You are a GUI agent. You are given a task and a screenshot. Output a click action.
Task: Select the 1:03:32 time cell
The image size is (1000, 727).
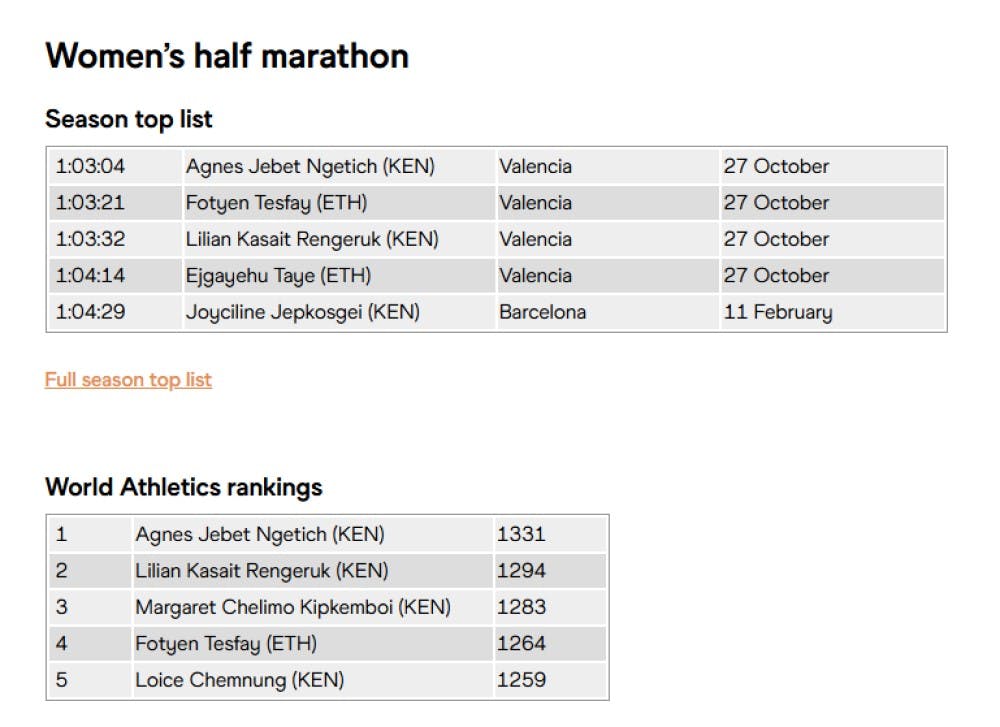pos(90,239)
